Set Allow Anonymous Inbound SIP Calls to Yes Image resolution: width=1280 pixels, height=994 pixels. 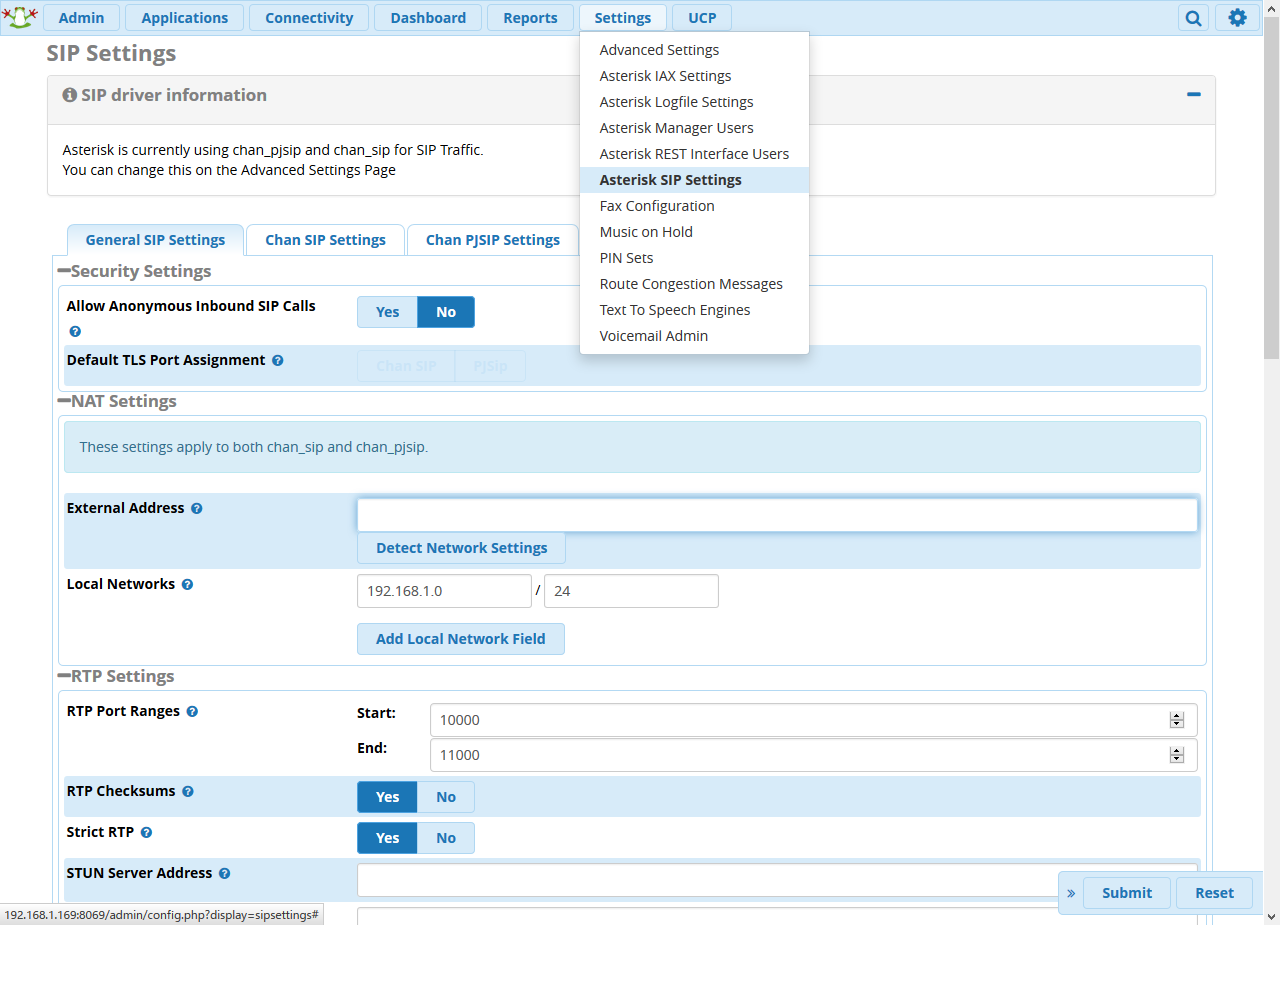point(387,312)
